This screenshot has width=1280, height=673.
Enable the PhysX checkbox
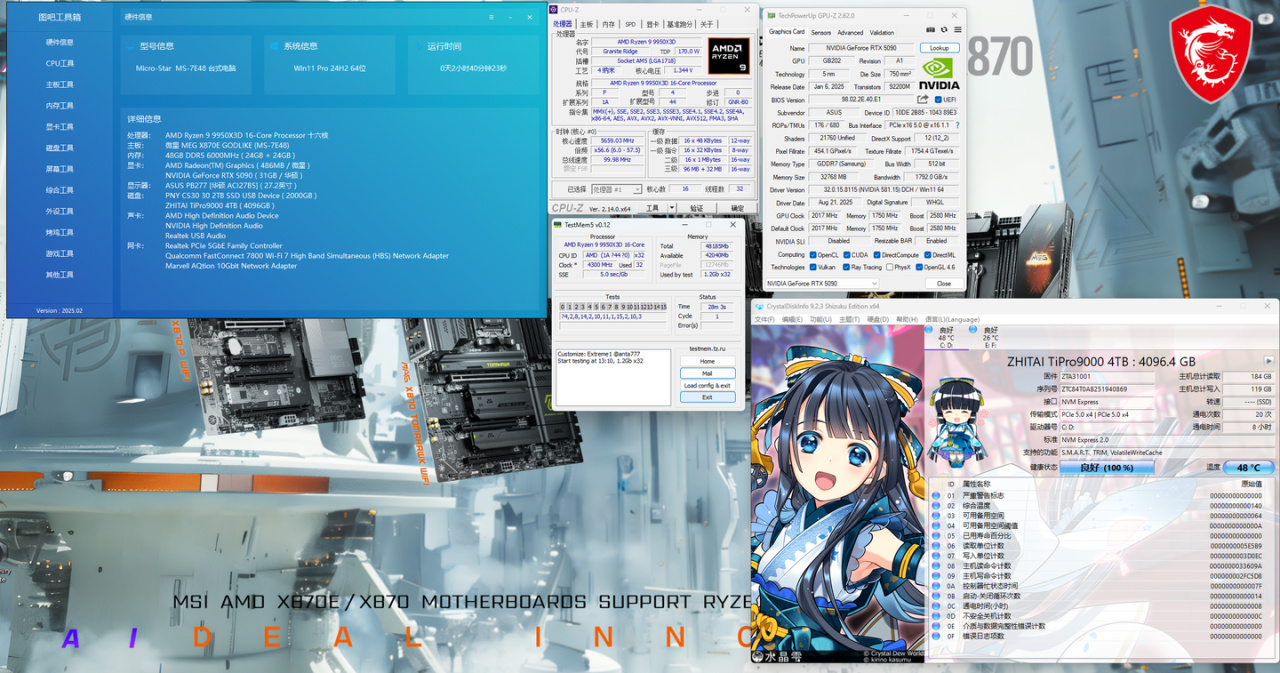(887, 267)
